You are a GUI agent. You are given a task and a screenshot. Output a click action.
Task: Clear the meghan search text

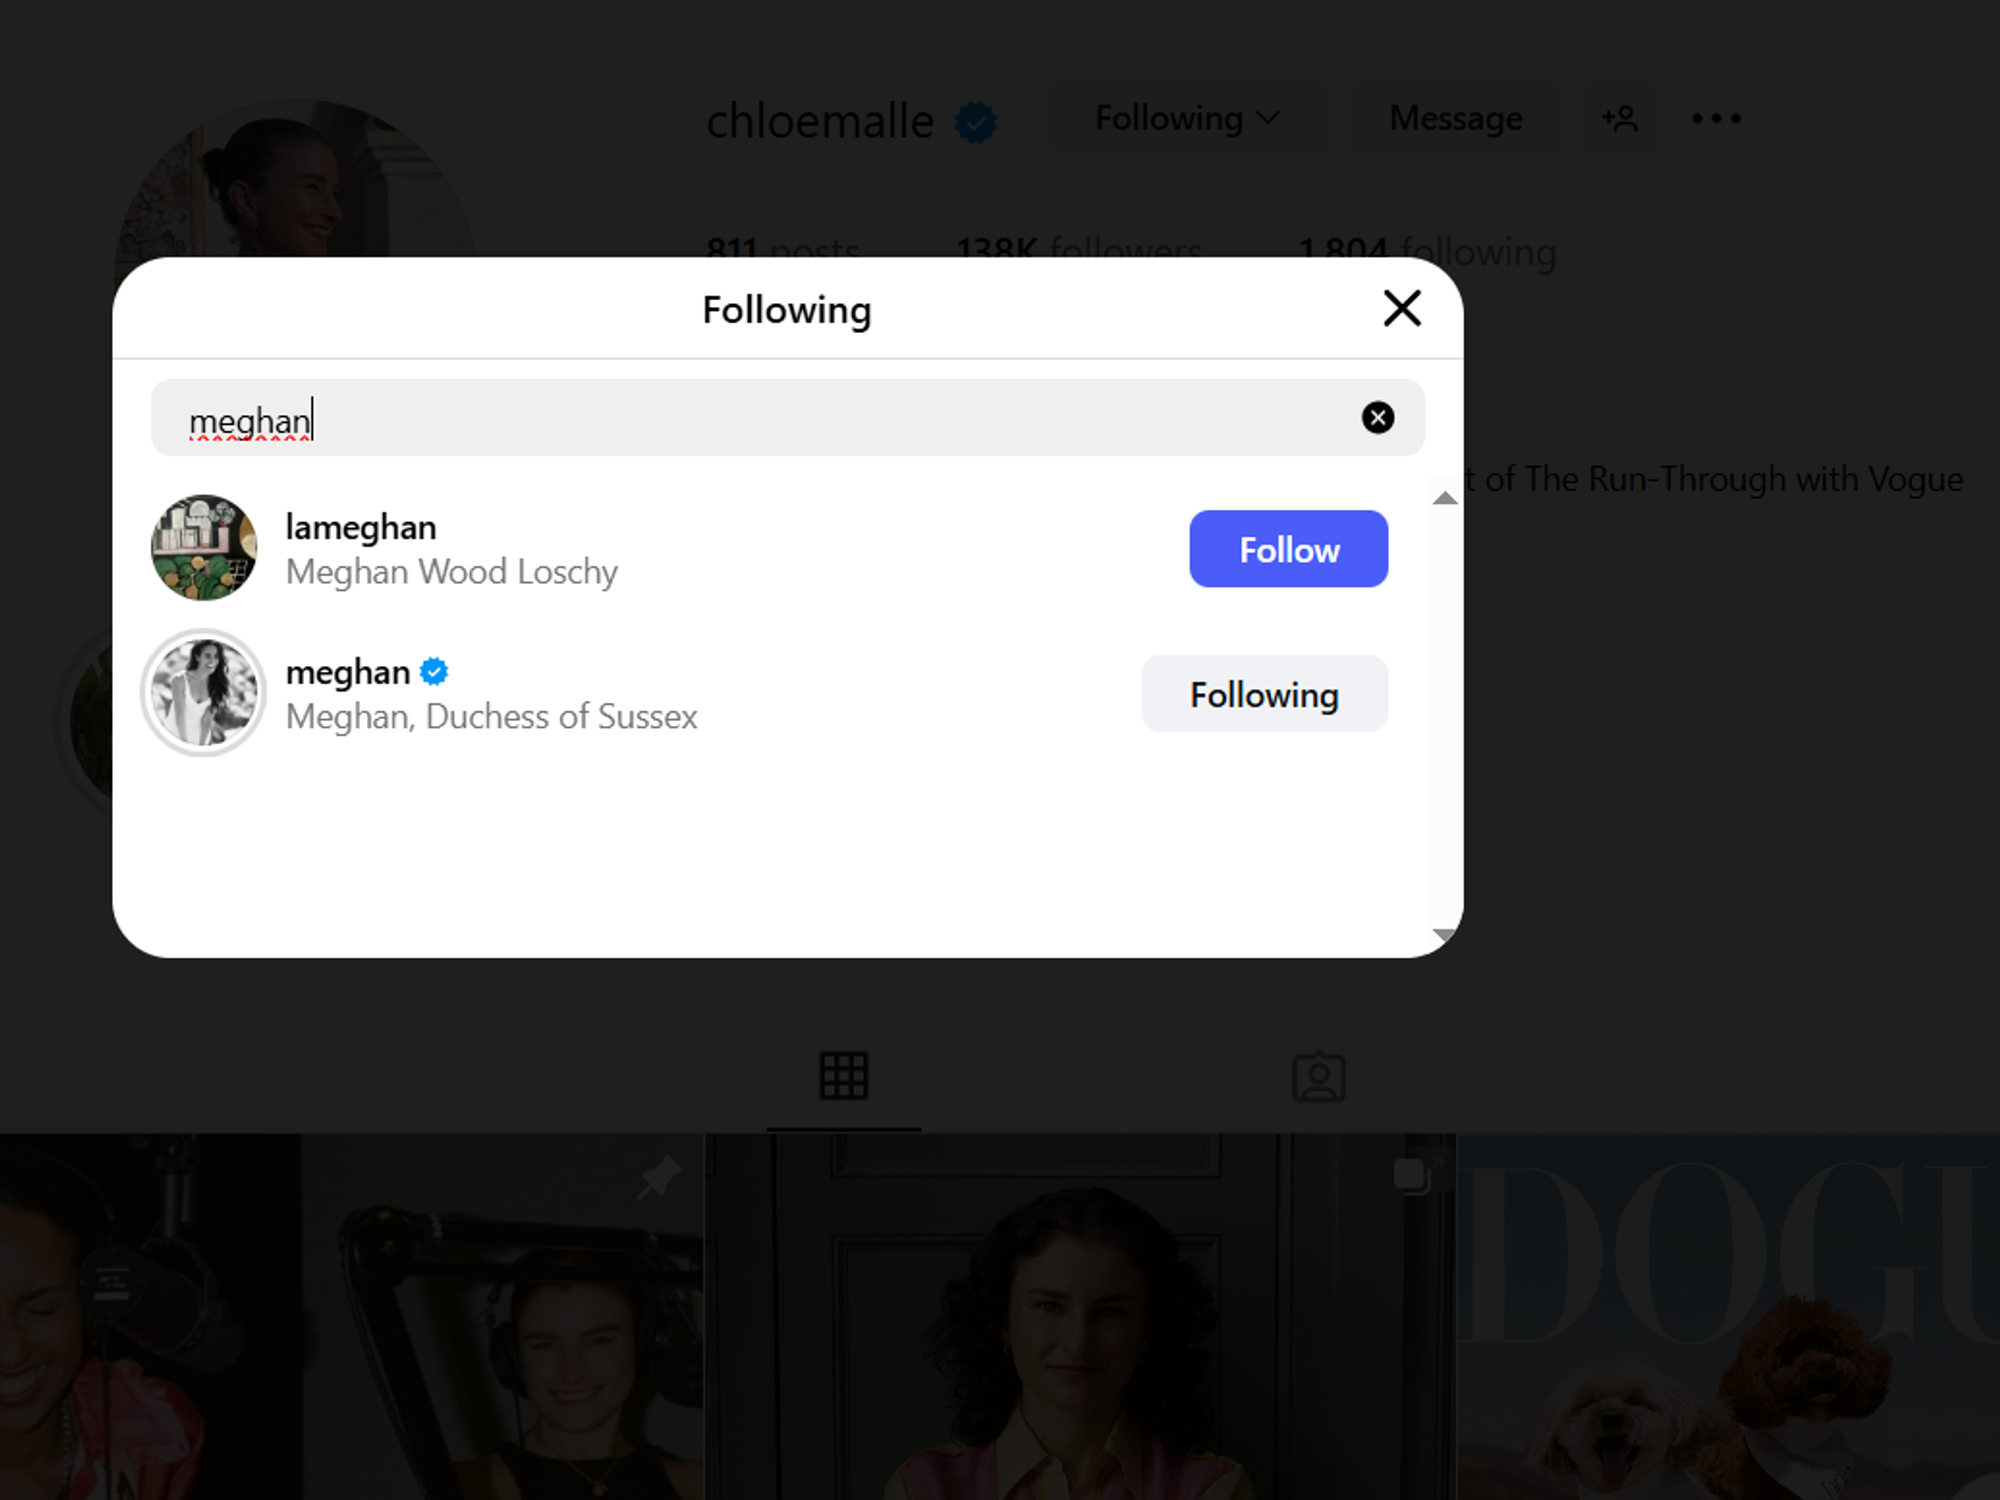click(x=1378, y=418)
